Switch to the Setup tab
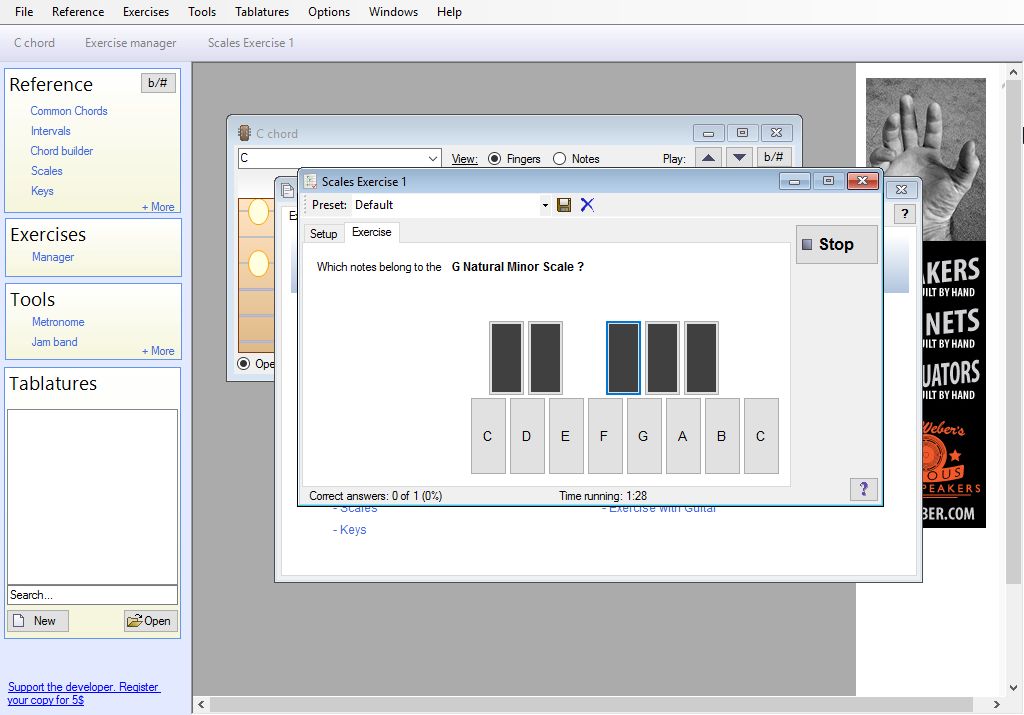The width and height of the screenshot is (1024, 715). coord(323,232)
